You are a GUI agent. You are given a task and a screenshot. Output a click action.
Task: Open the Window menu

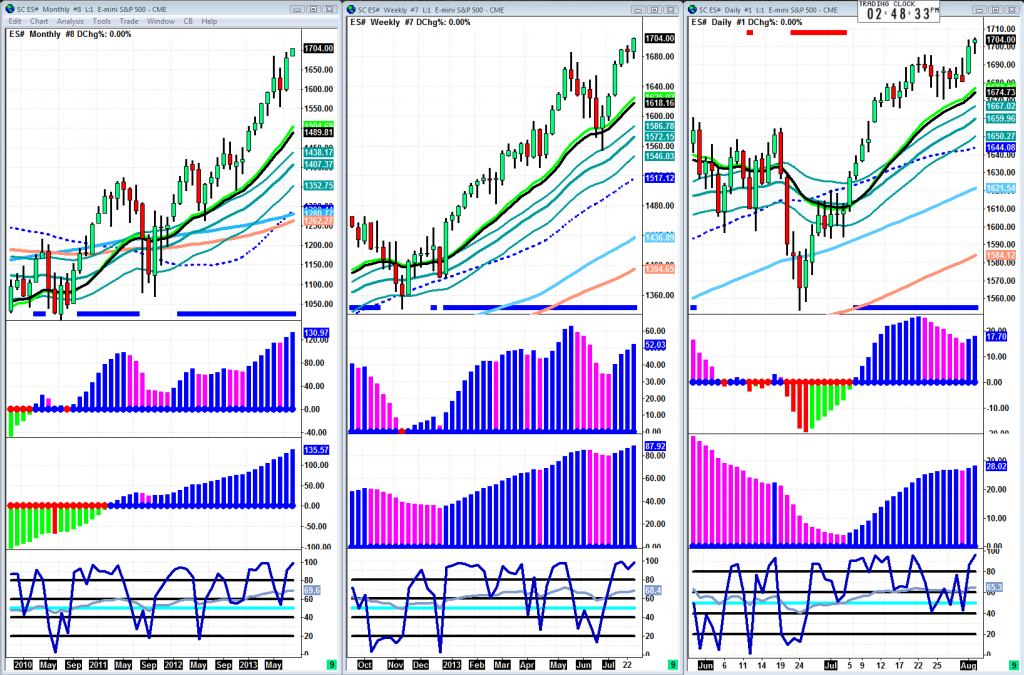159,21
